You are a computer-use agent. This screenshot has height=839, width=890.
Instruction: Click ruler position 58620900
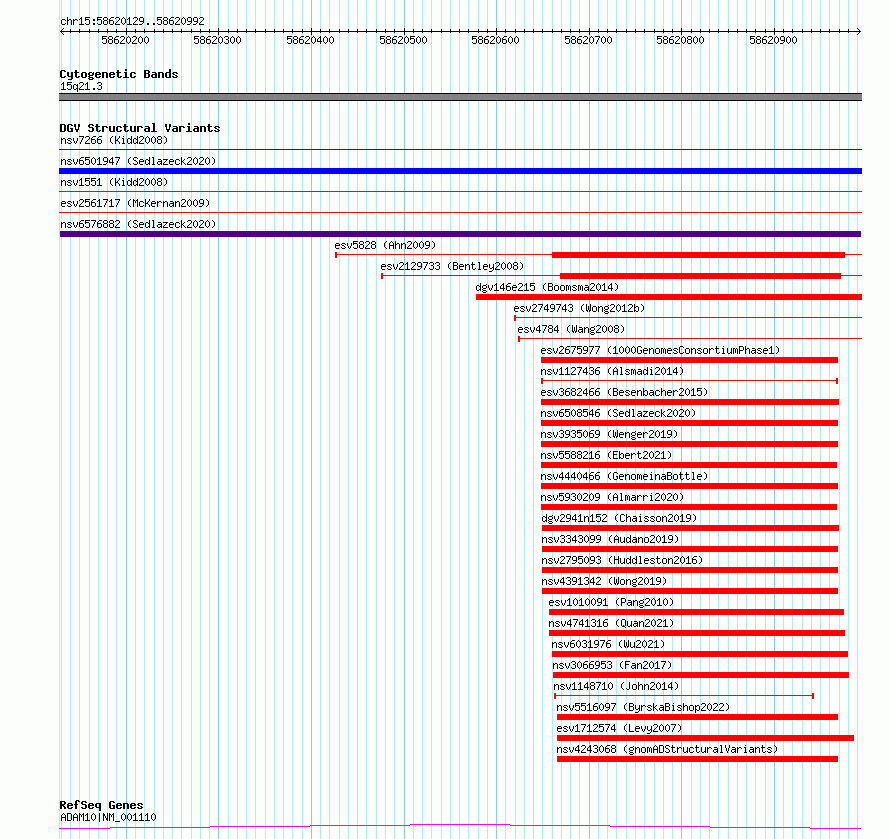point(774,40)
